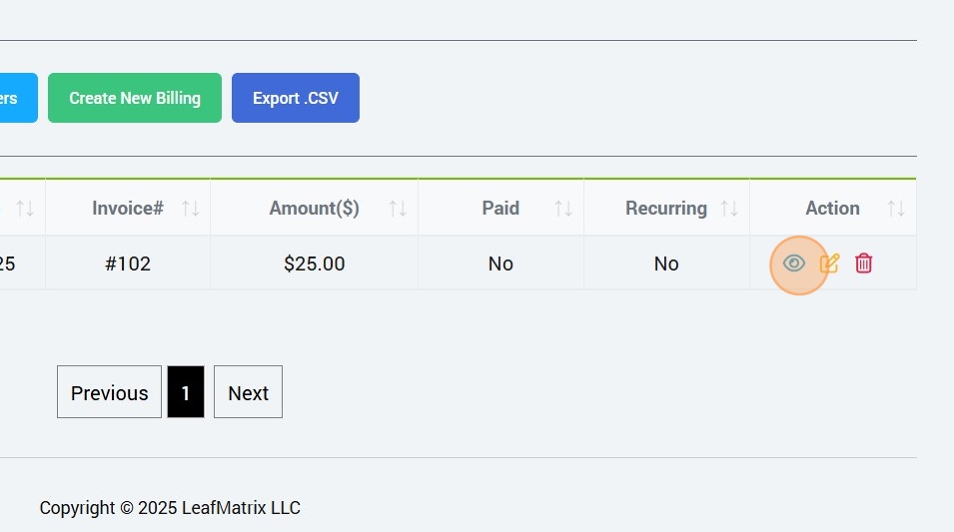Click the sort arrows beside Recurring
The height and width of the screenshot is (532, 954).
coord(729,209)
